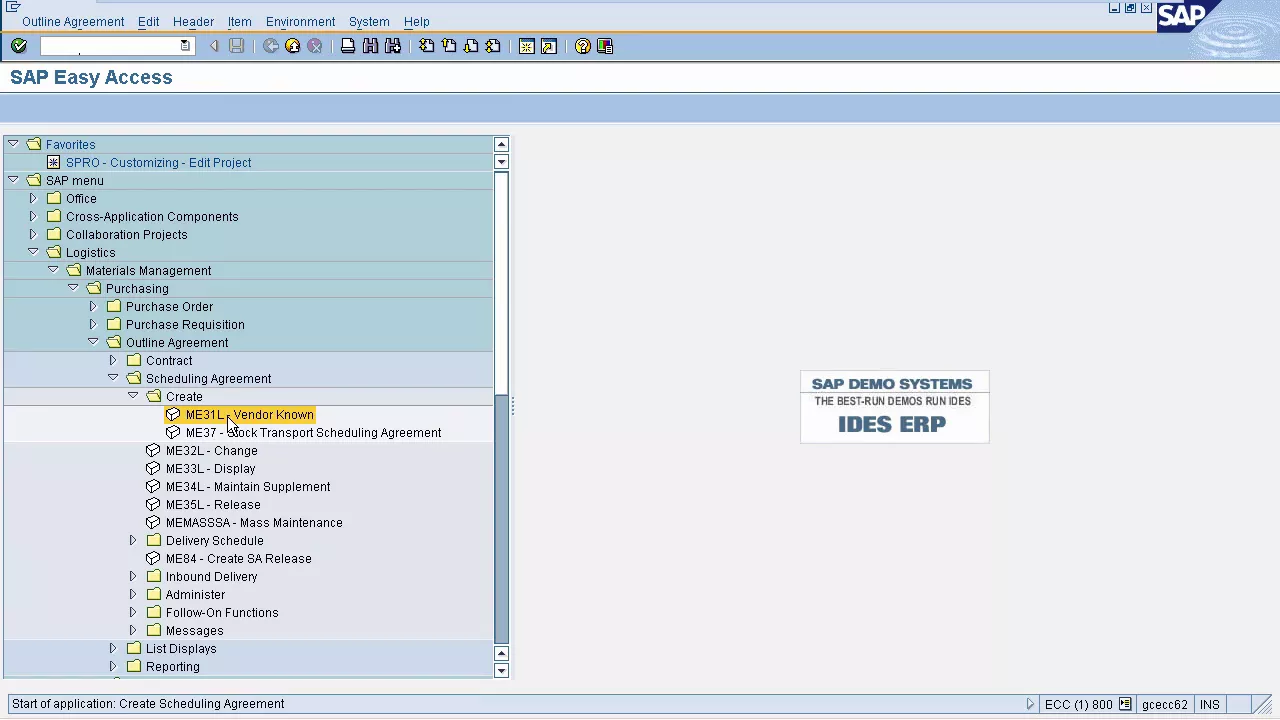This screenshot has width=1280, height=720.
Task: Click the Next Page icon
Action: click(471, 46)
